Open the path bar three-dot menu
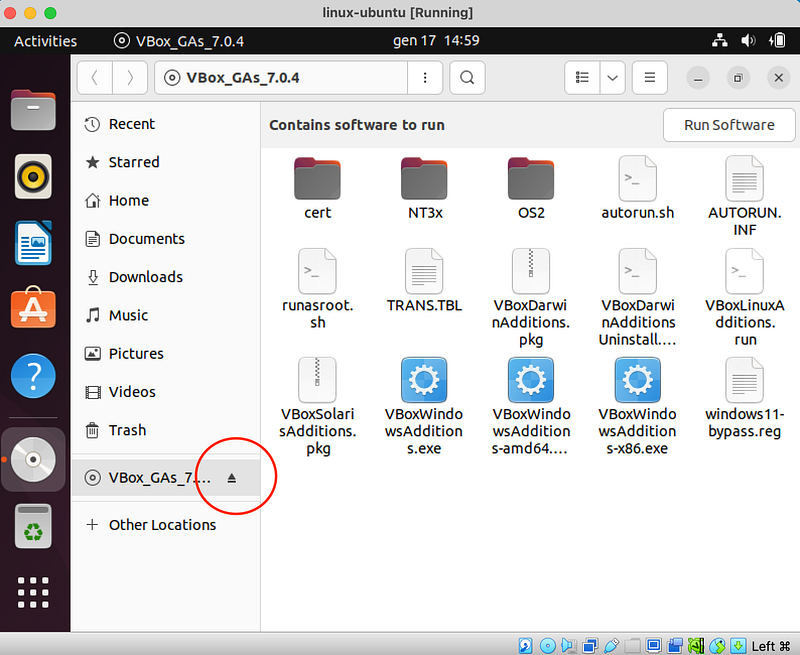Image resolution: width=800 pixels, height=655 pixels. pos(425,78)
